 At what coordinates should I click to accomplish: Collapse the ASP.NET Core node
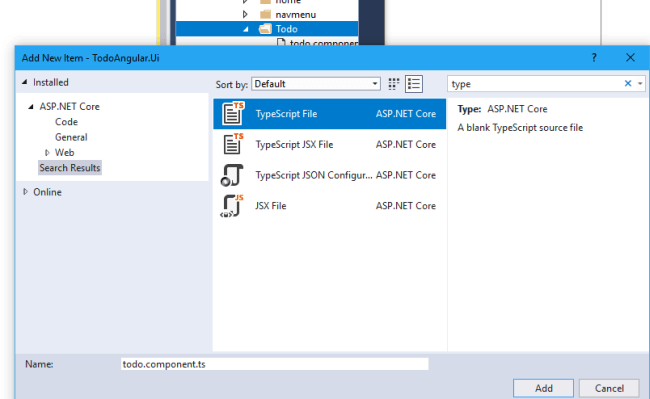[31, 107]
